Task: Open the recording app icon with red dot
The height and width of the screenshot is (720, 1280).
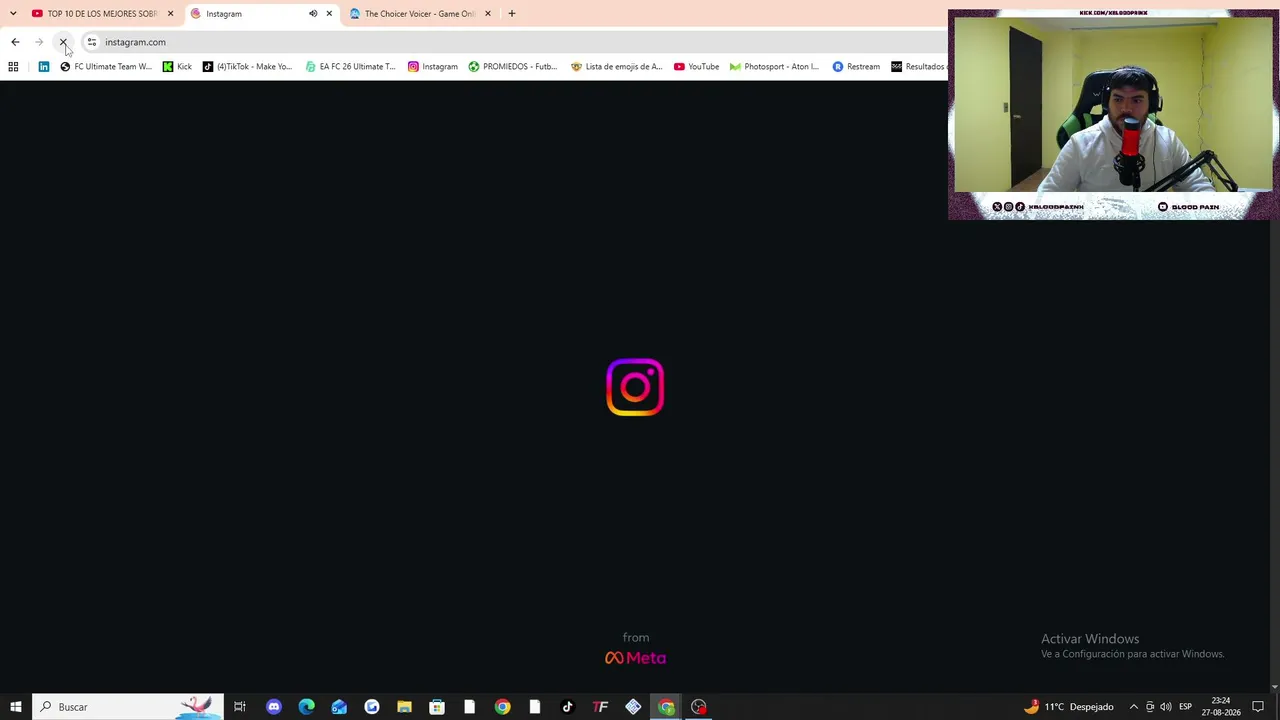Action: coord(699,707)
